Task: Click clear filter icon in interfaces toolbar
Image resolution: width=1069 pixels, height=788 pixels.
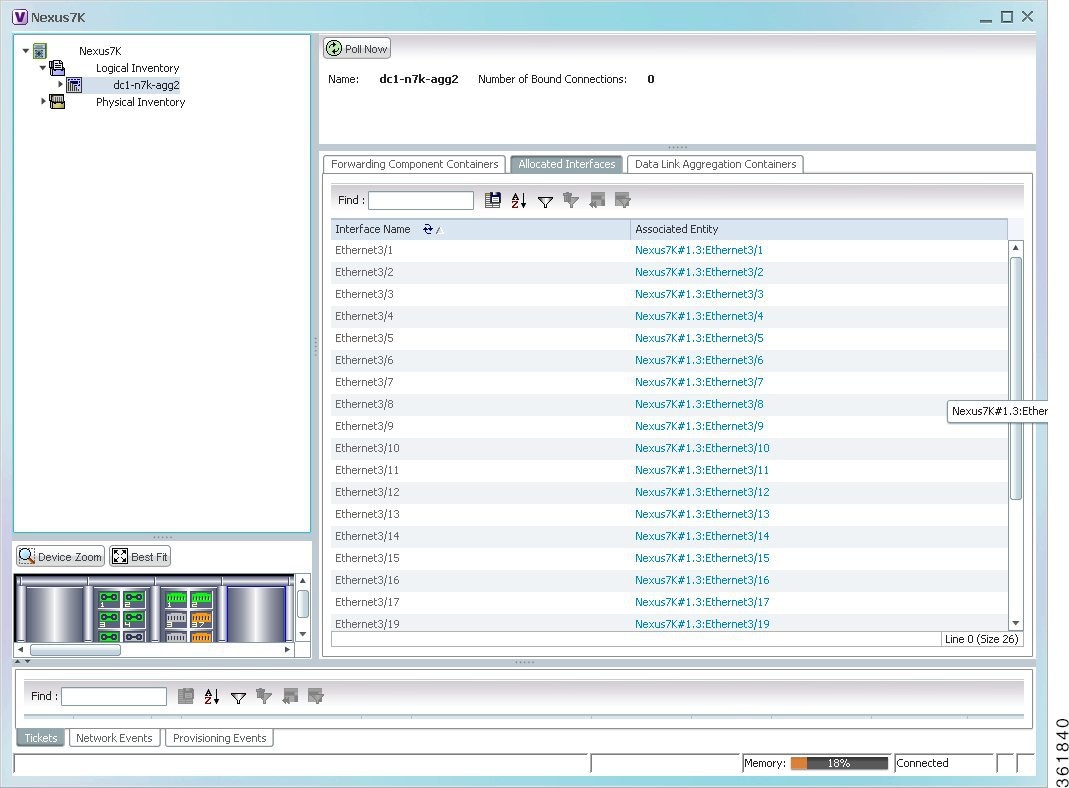Action: click(x=571, y=200)
